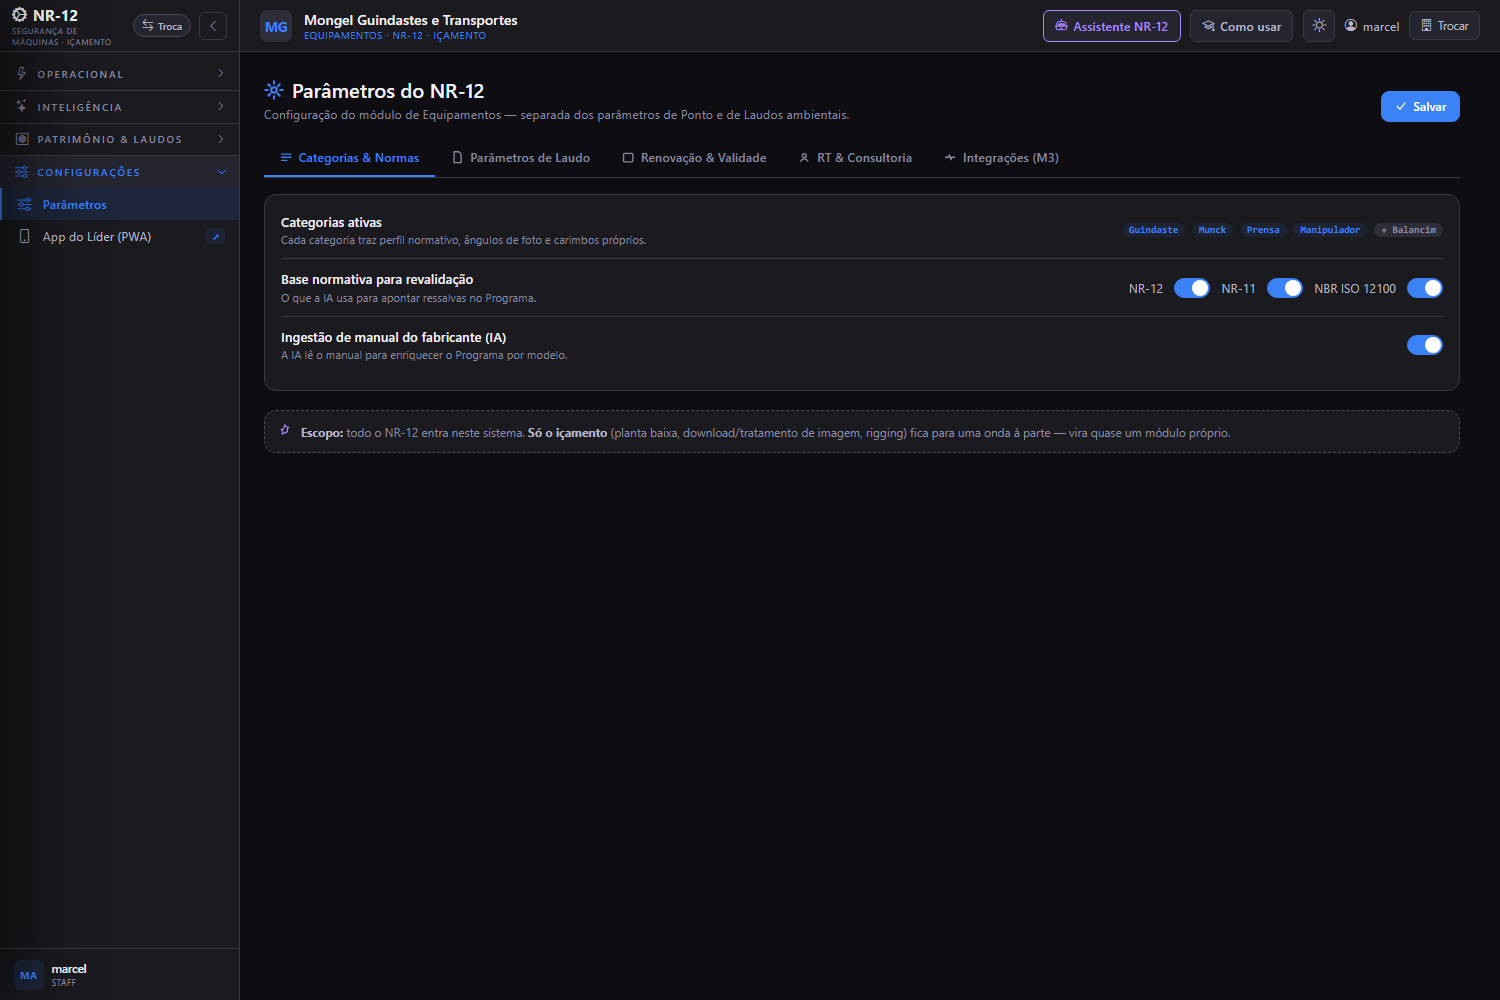Image resolution: width=1500 pixels, height=1000 pixels.
Task: Click the Guindaste category chip
Action: (1153, 230)
